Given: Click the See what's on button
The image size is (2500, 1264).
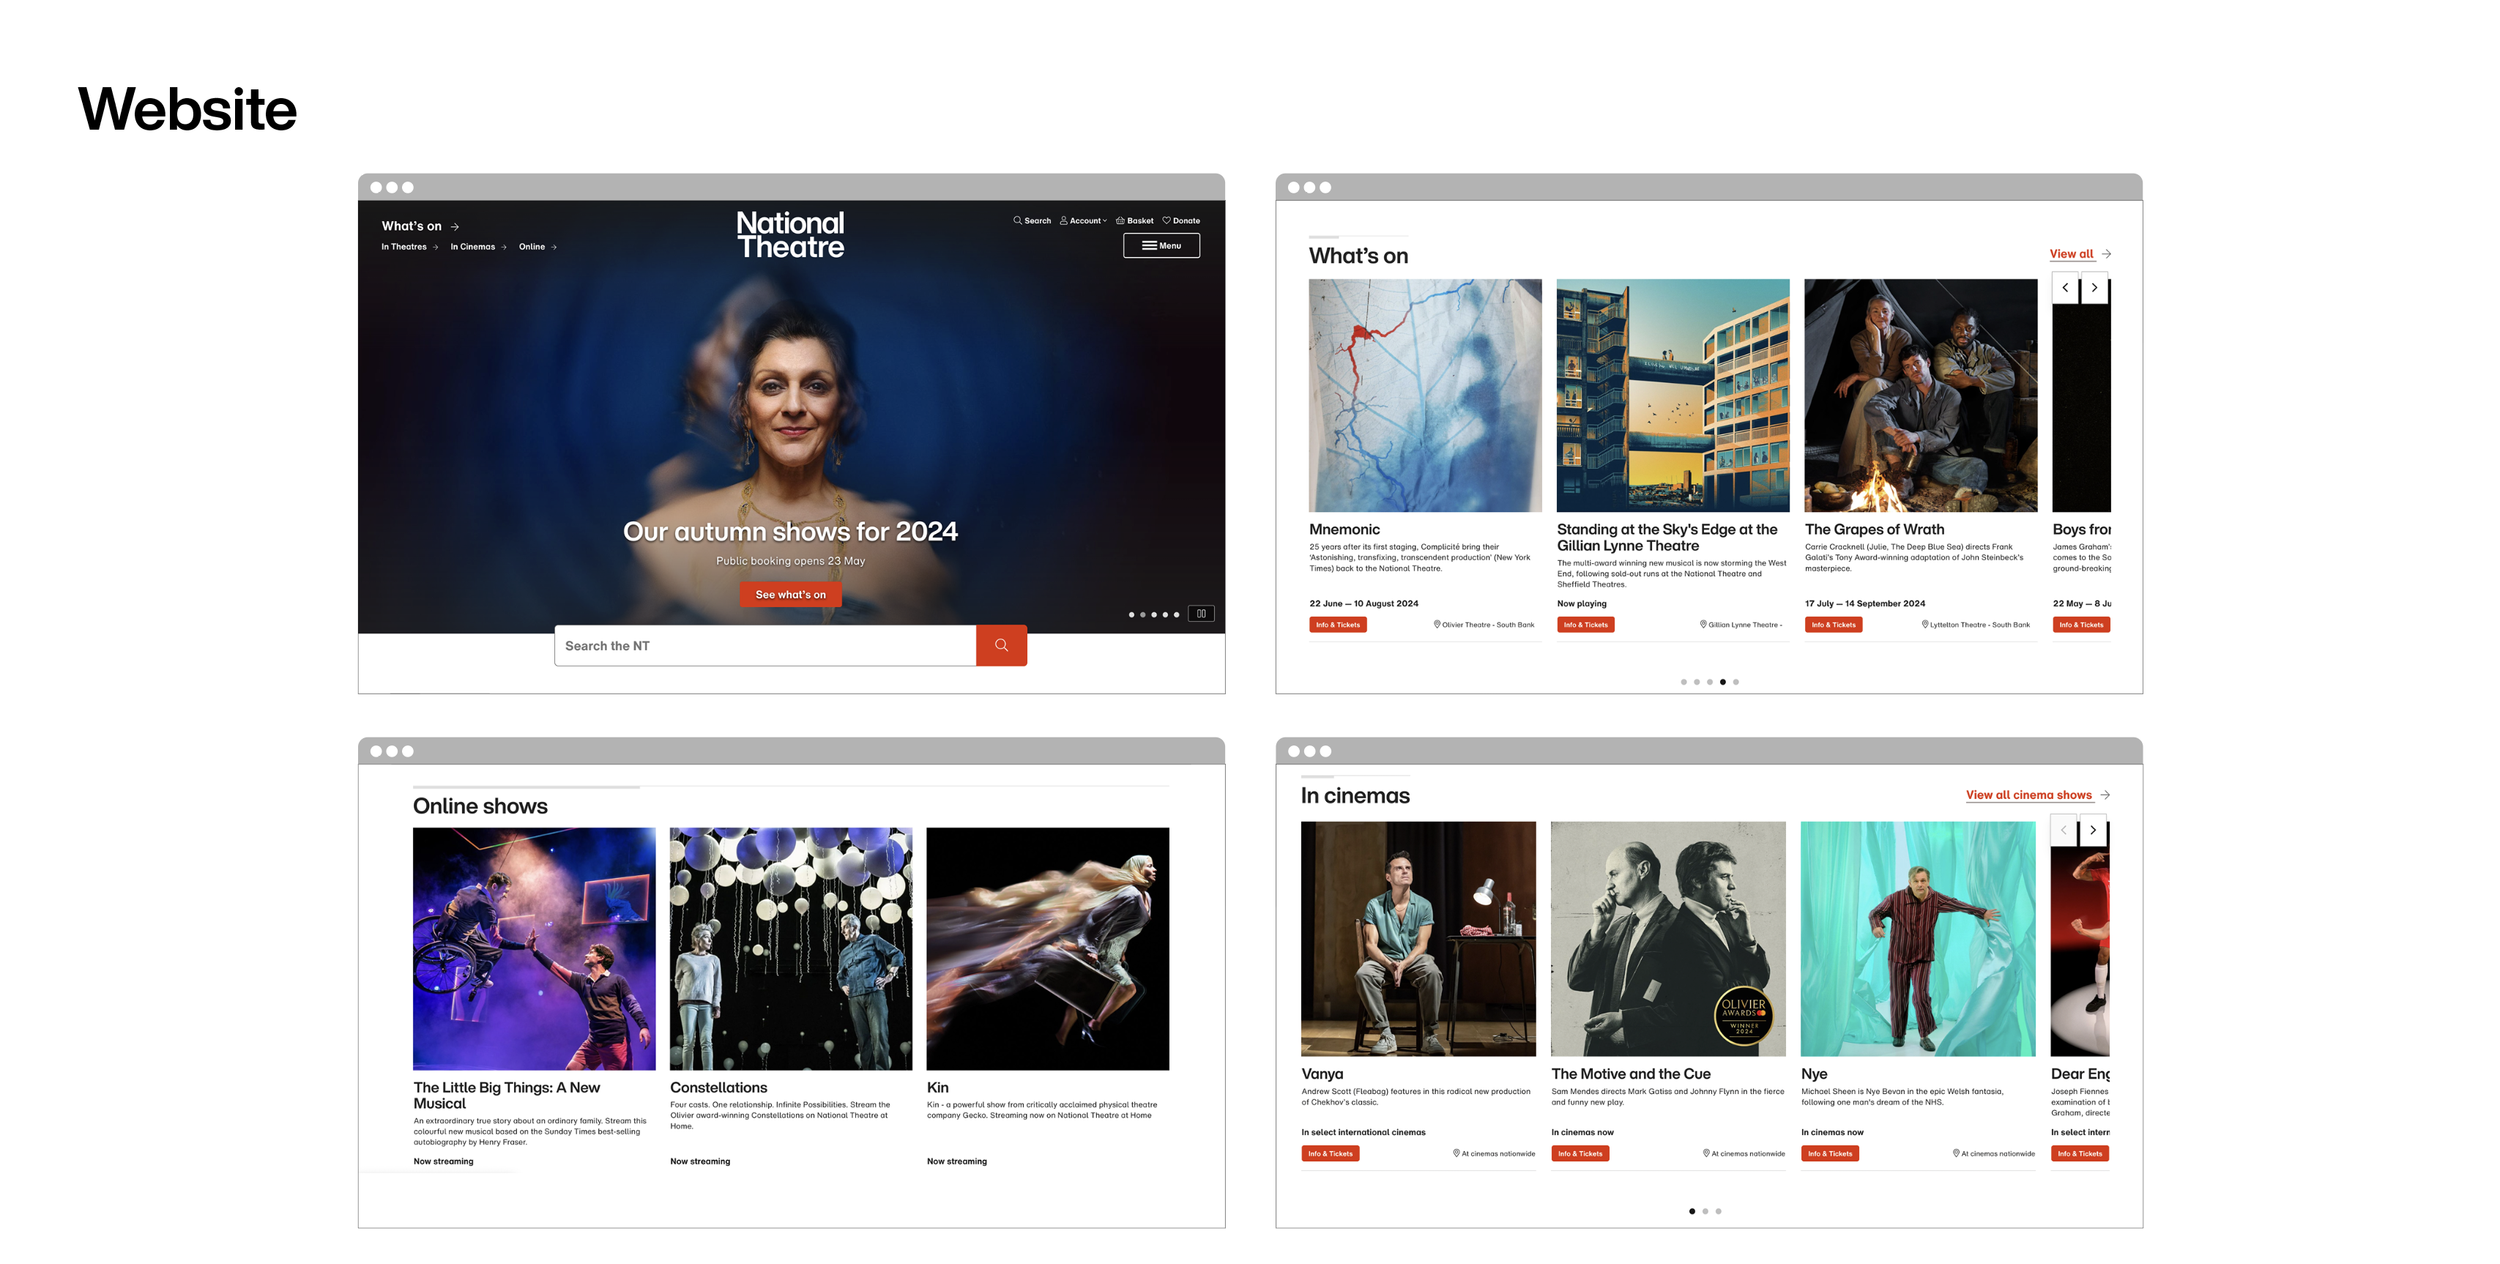Looking at the screenshot, I should pyautogui.click(x=790, y=595).
